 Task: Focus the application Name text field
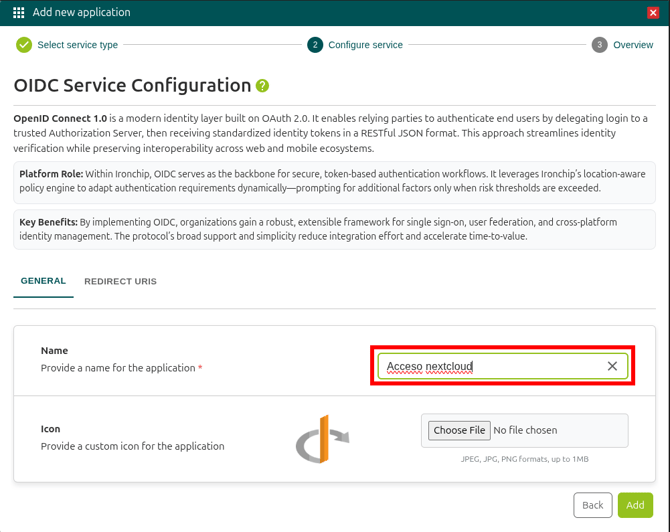pyautogui.click(x=490, y=366)
